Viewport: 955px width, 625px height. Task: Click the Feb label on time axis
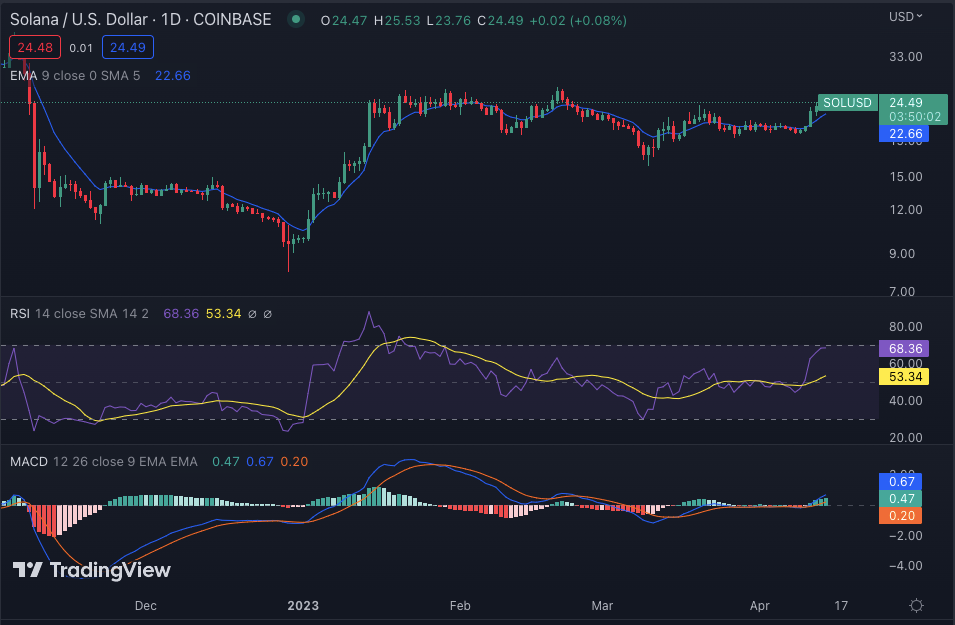tap(460, 606)
